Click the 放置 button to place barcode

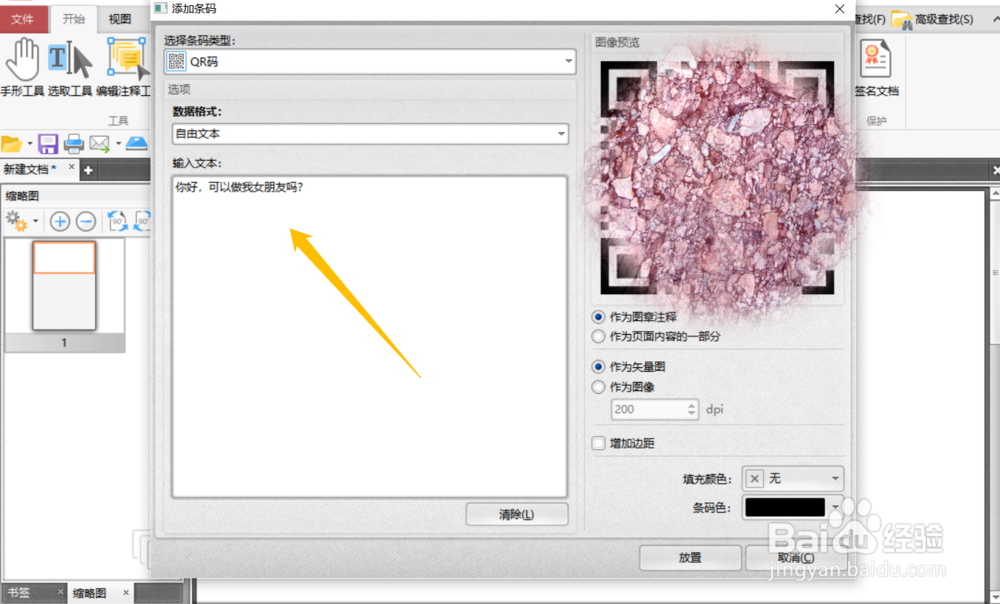(x=690, y=557)
